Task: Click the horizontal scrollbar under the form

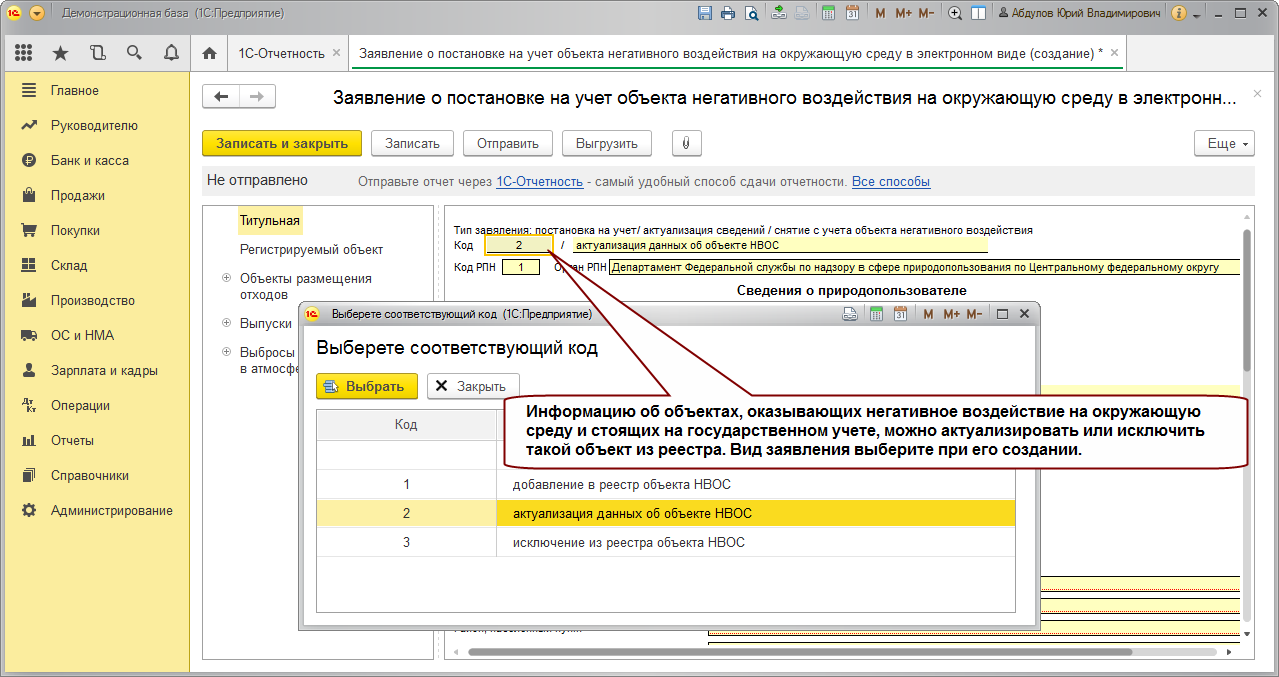Action: (850, 652)
